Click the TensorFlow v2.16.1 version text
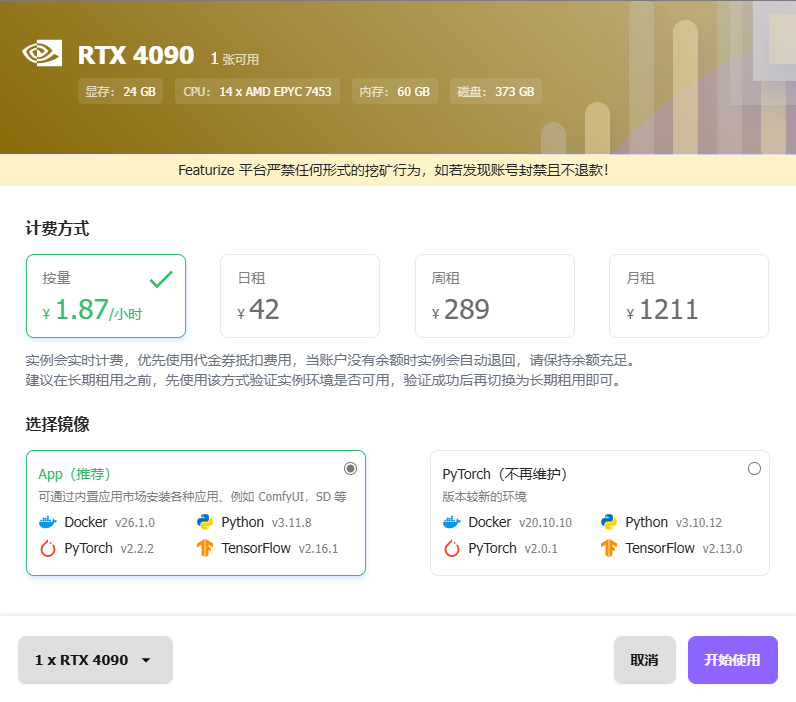The image size is (796, 702). [318, 549]
